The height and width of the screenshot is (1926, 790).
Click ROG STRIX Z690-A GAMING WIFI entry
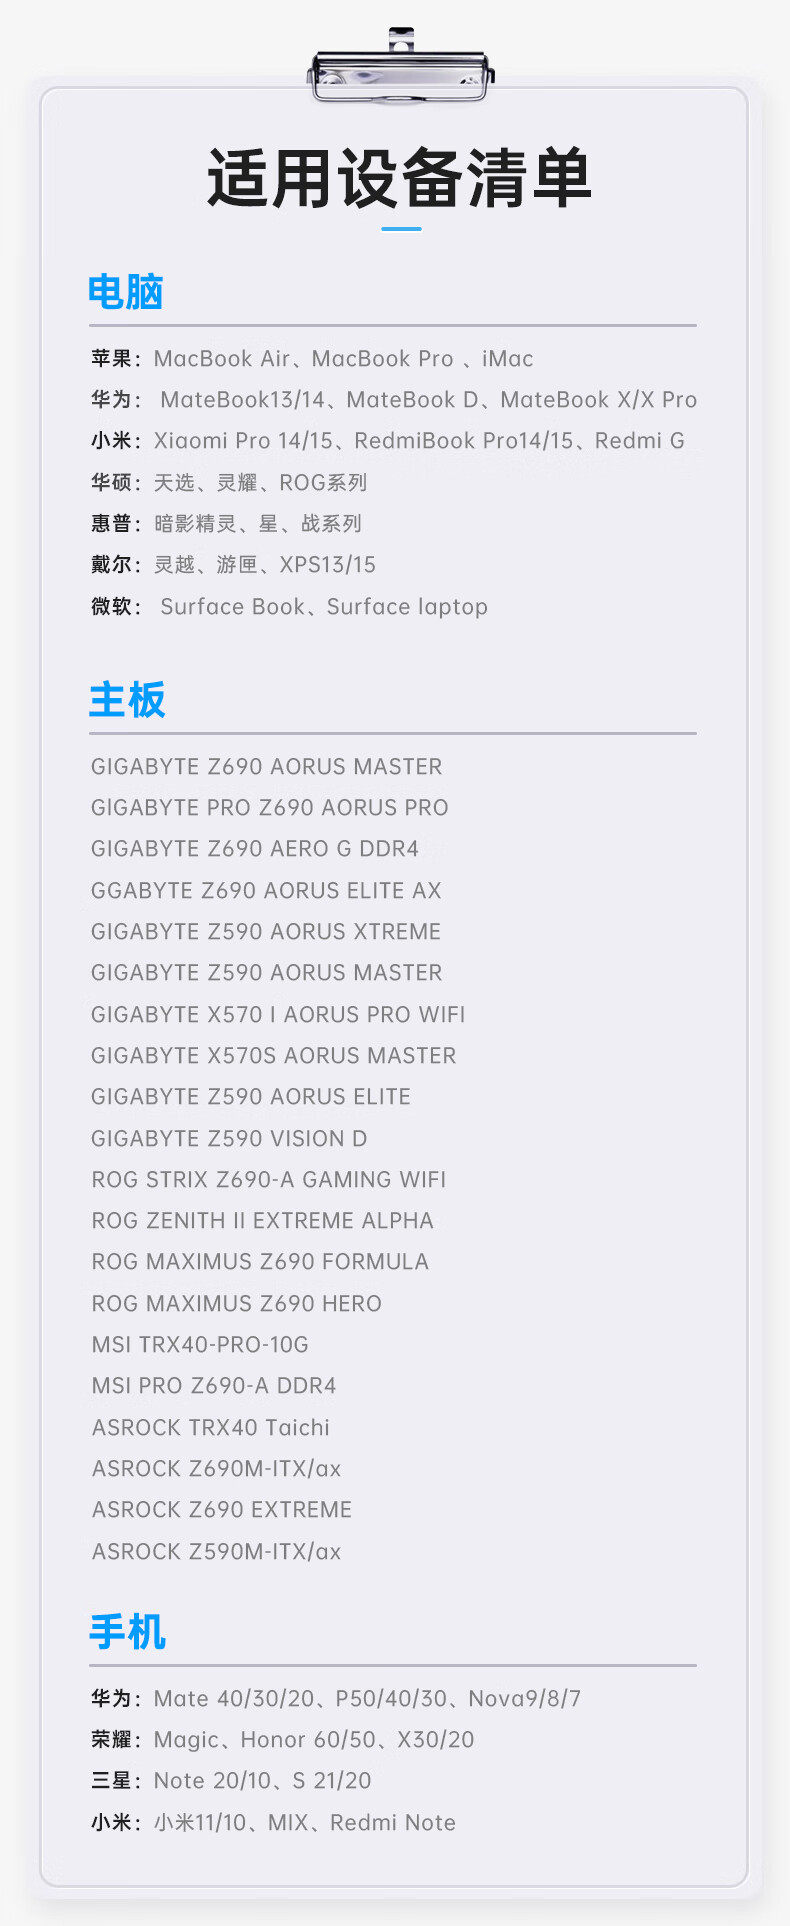pos(268,1180)
